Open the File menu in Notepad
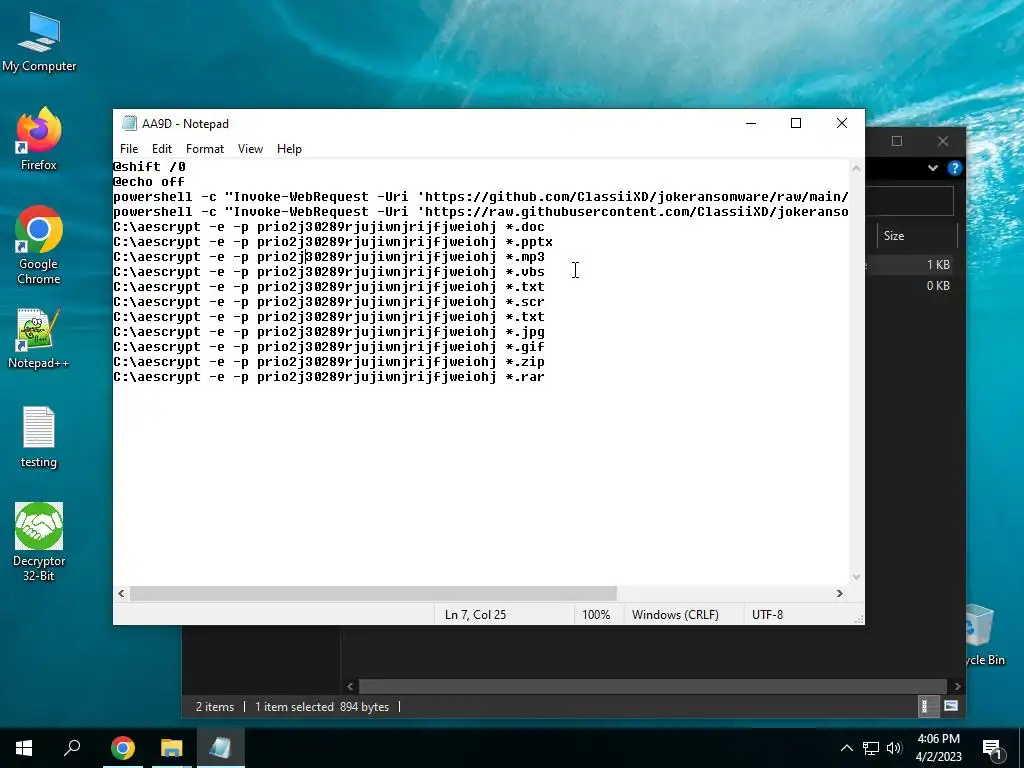The height and width of the screenshot is (768, 1024). [x=129, y=149]
